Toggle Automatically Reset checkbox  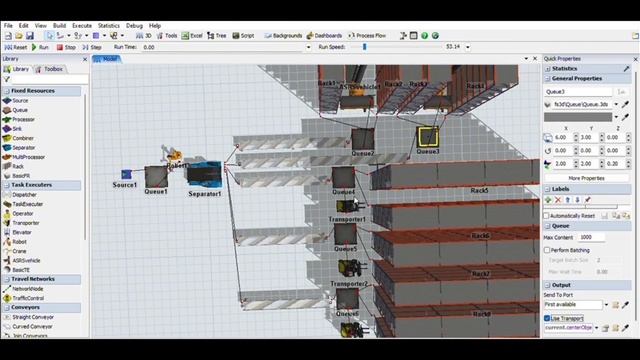(x=547, y=216)
